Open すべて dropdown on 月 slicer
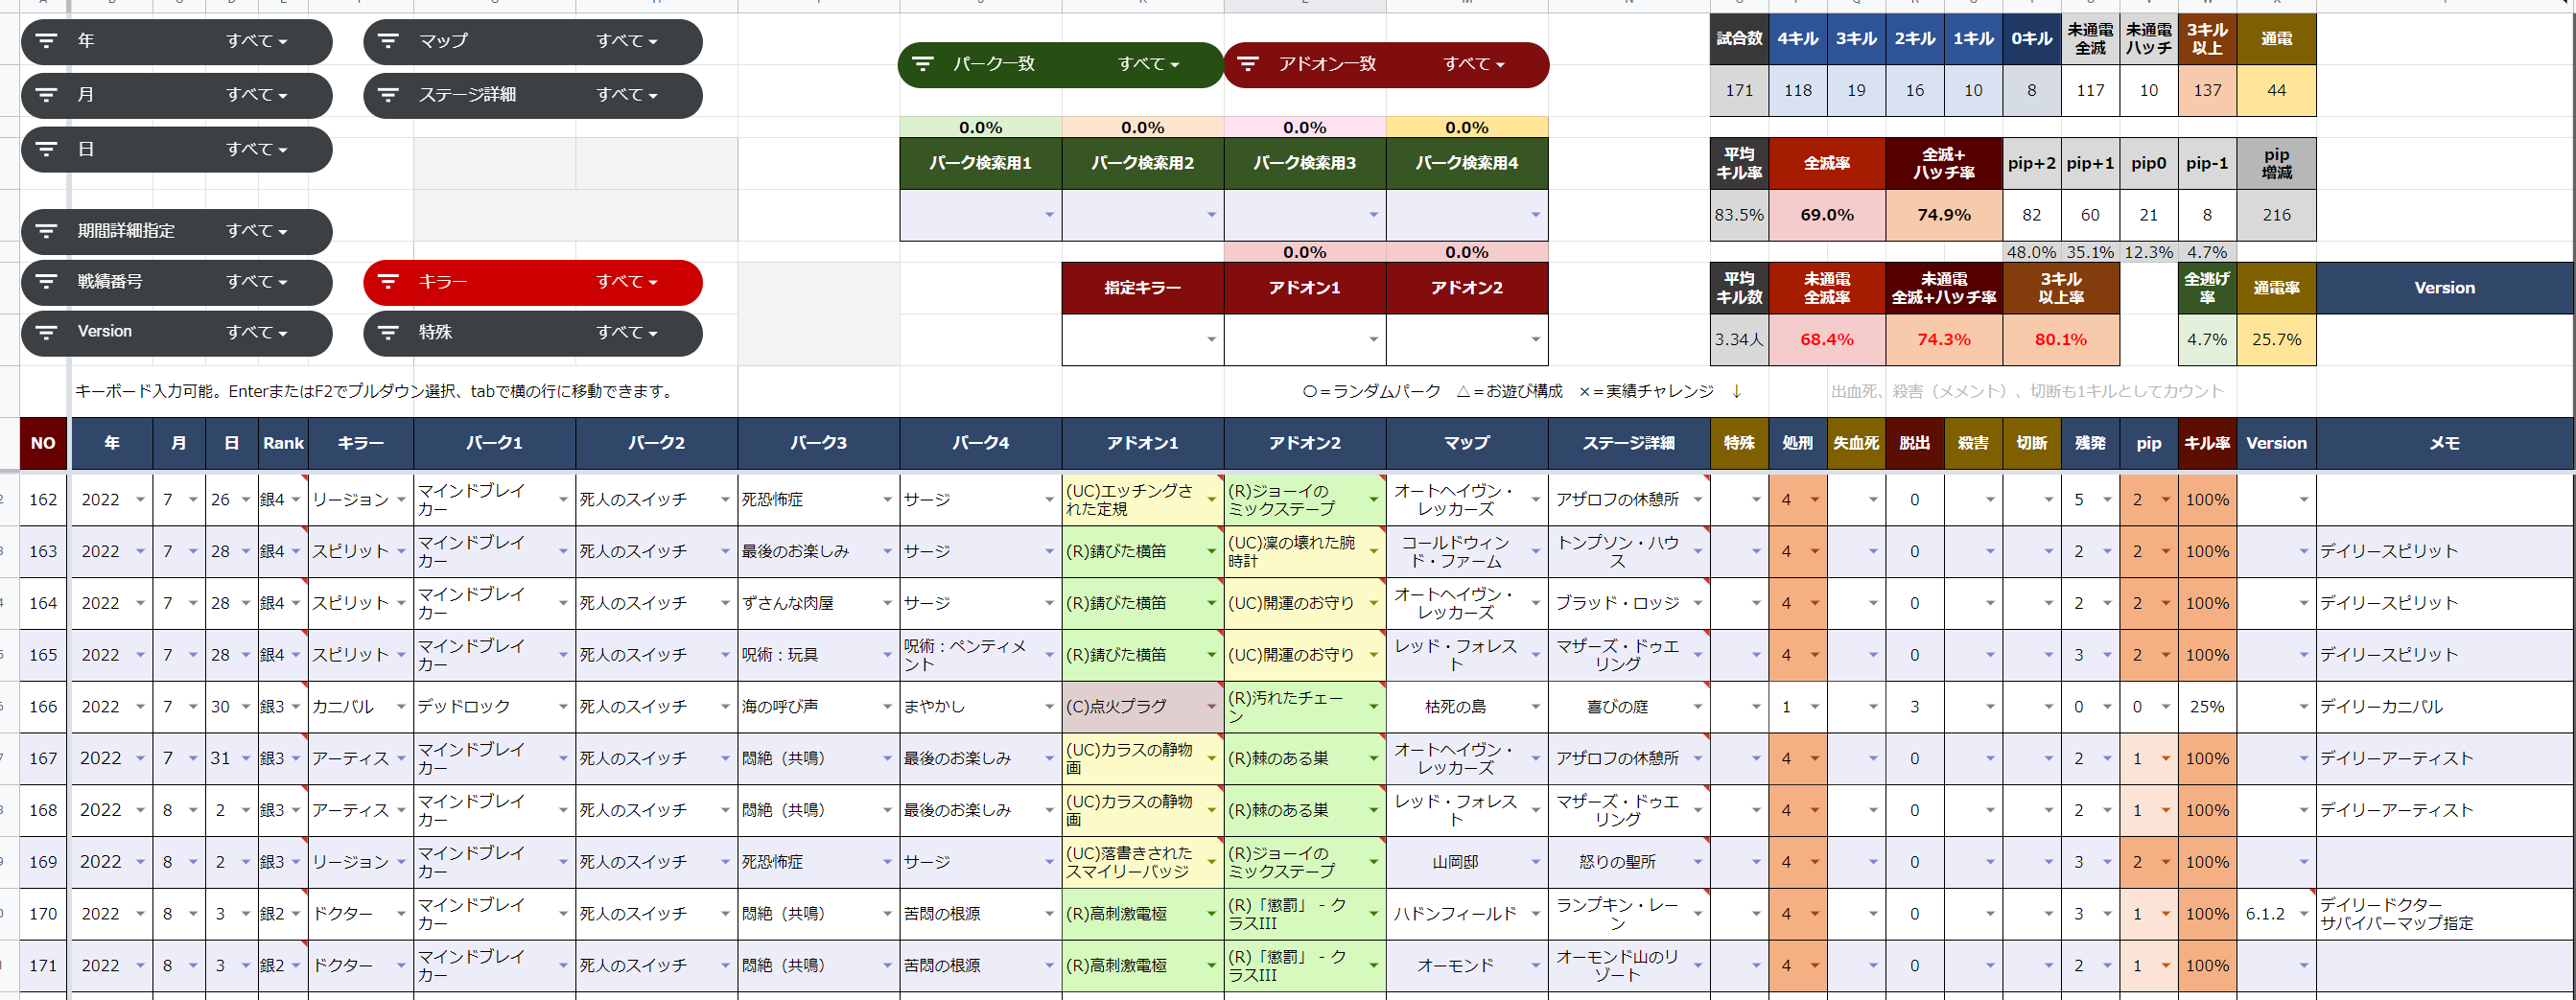Image resolution: width=2576 pixels, height=1000 pixels. (257, 95)
